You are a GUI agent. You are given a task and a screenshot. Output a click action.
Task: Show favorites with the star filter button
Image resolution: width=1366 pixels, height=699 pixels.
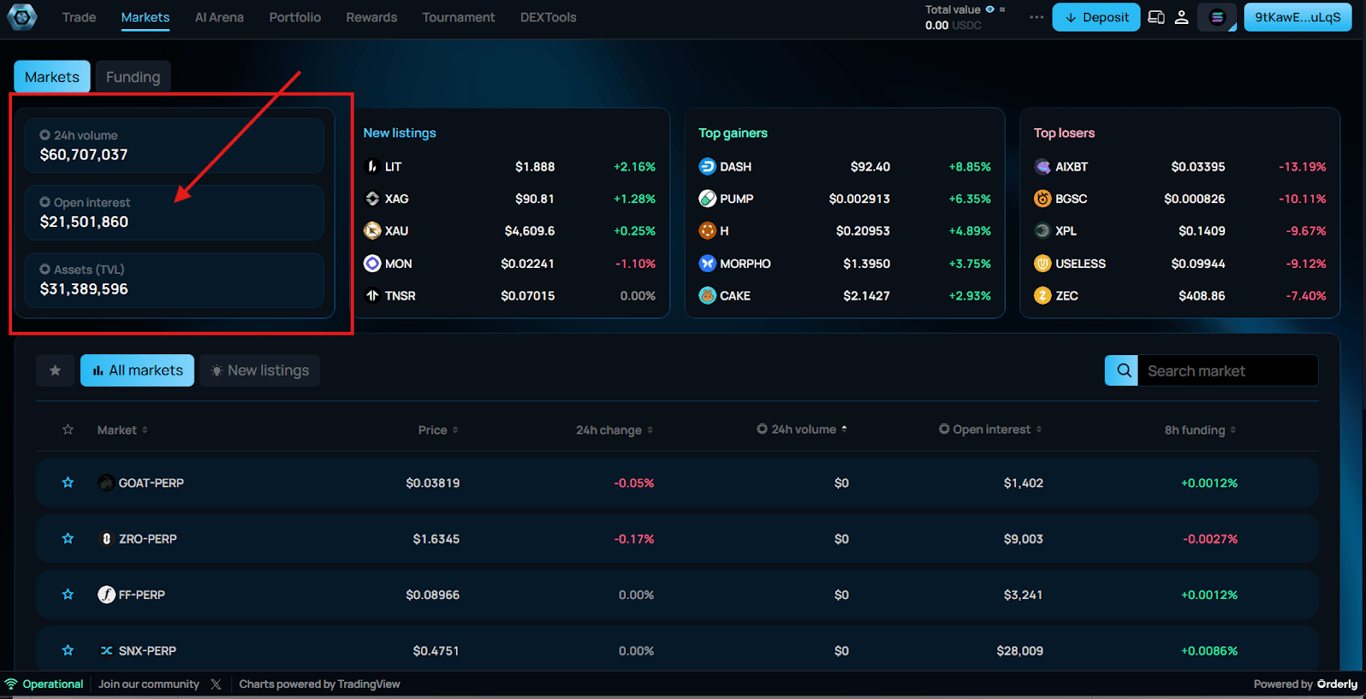click(55, 370)
